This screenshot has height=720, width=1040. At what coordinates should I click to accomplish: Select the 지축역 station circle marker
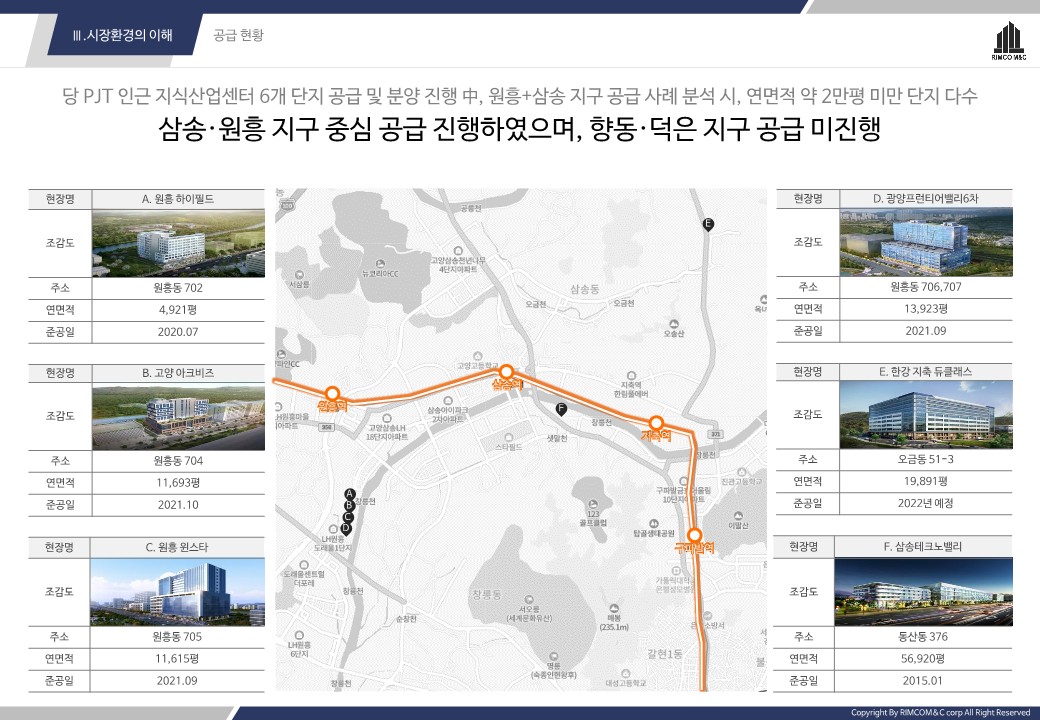click(656, 423)
